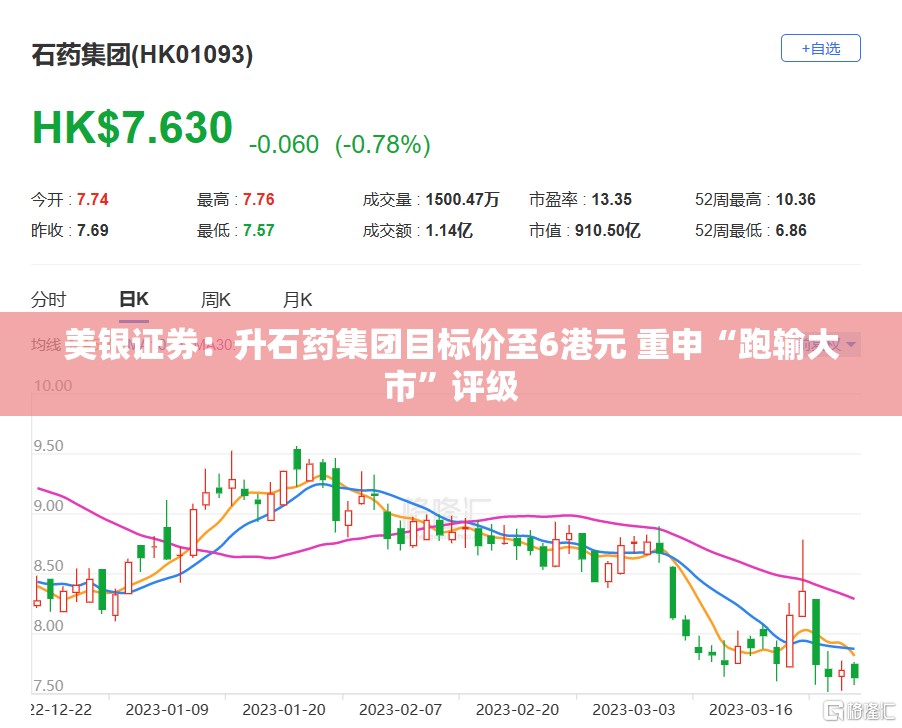Click the 7.50 price axis label

coord(48,685)
